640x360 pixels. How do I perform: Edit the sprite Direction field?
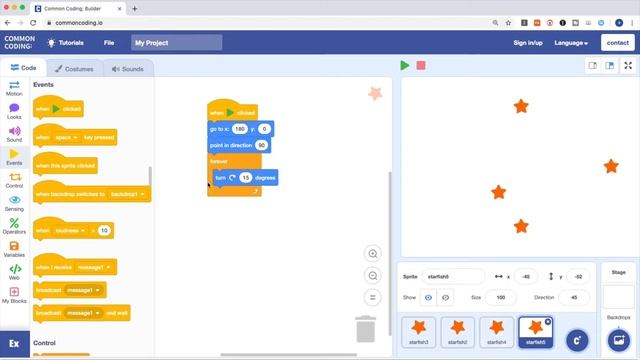pos(574,298)
